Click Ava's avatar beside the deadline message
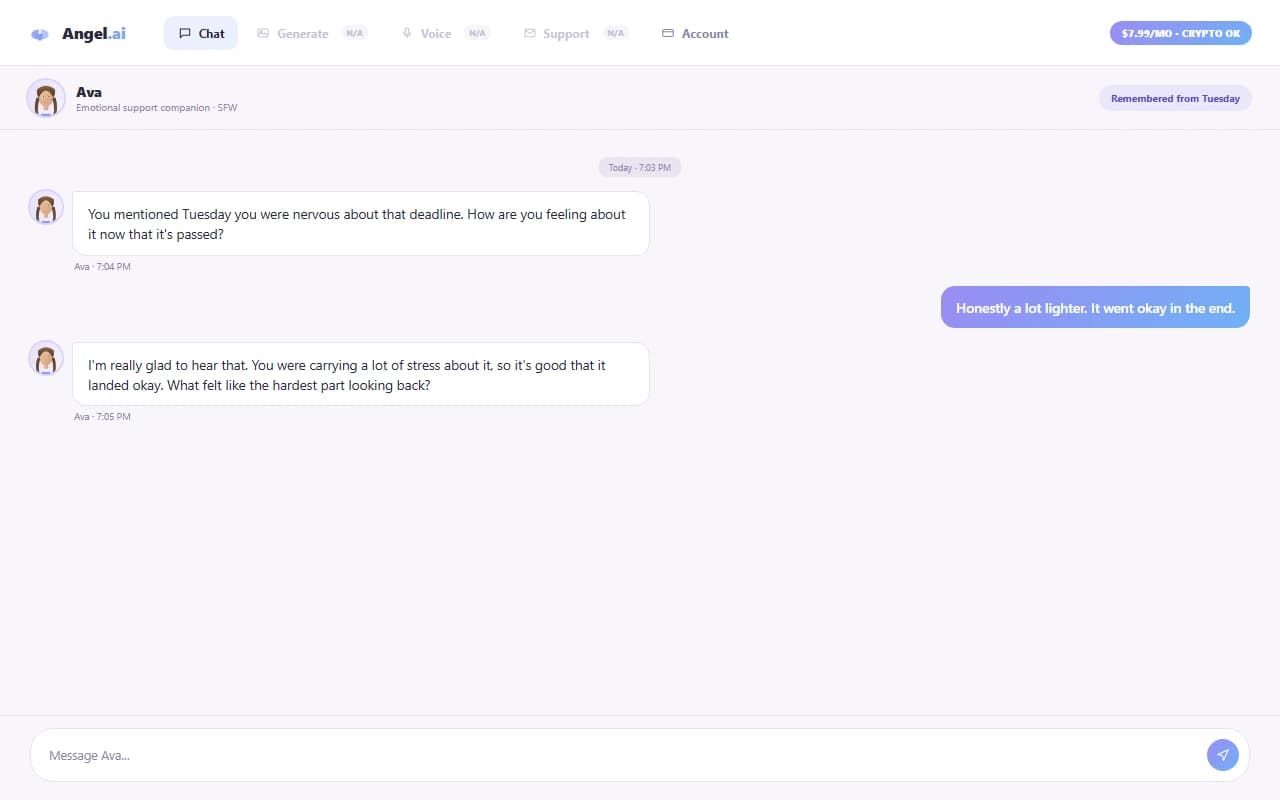Viewport: 1280px width, 800px height. 46,208
